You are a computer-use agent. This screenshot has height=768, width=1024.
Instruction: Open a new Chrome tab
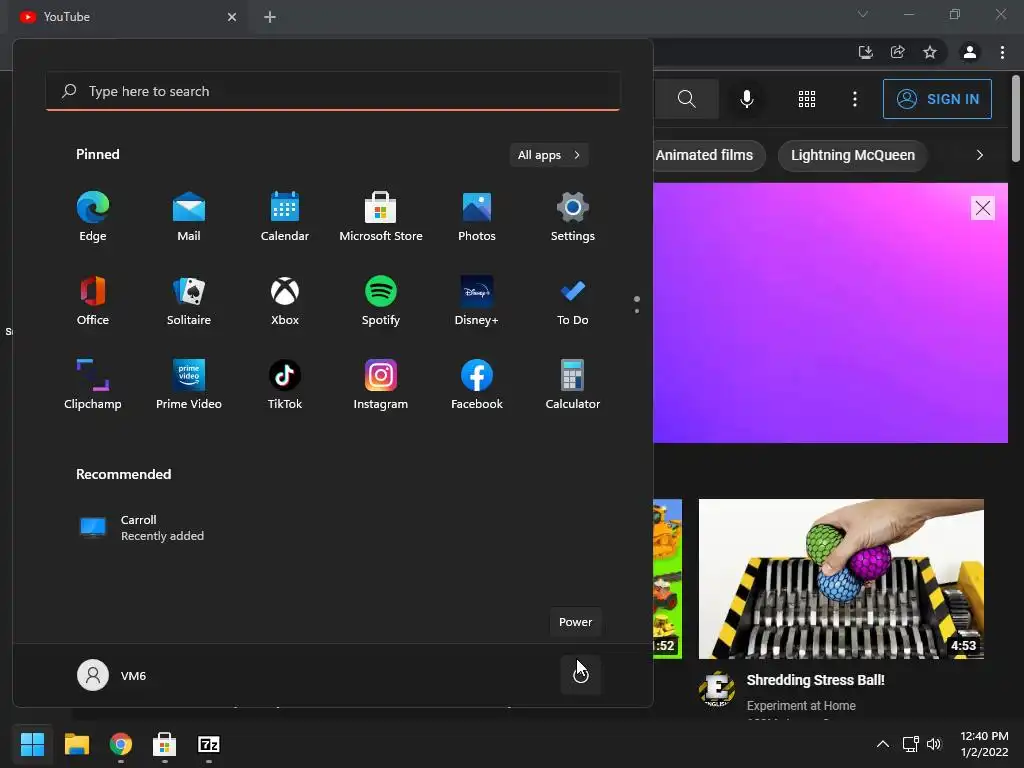point(270,17)
